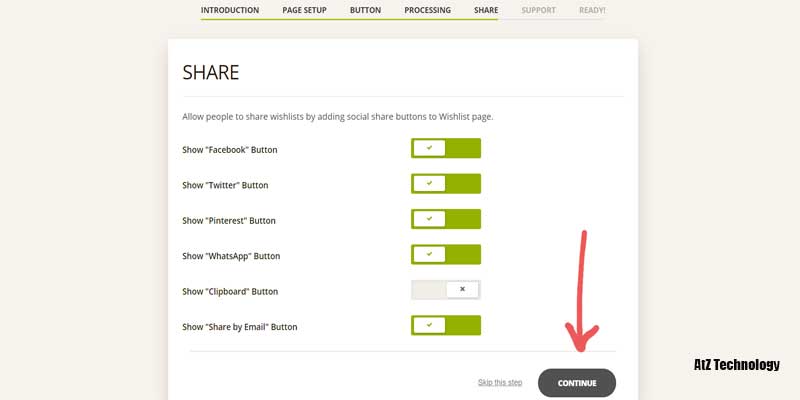800x400 pixels.
Task: Click the Show "Pinterest" Button label text
Action: [228, 220]
